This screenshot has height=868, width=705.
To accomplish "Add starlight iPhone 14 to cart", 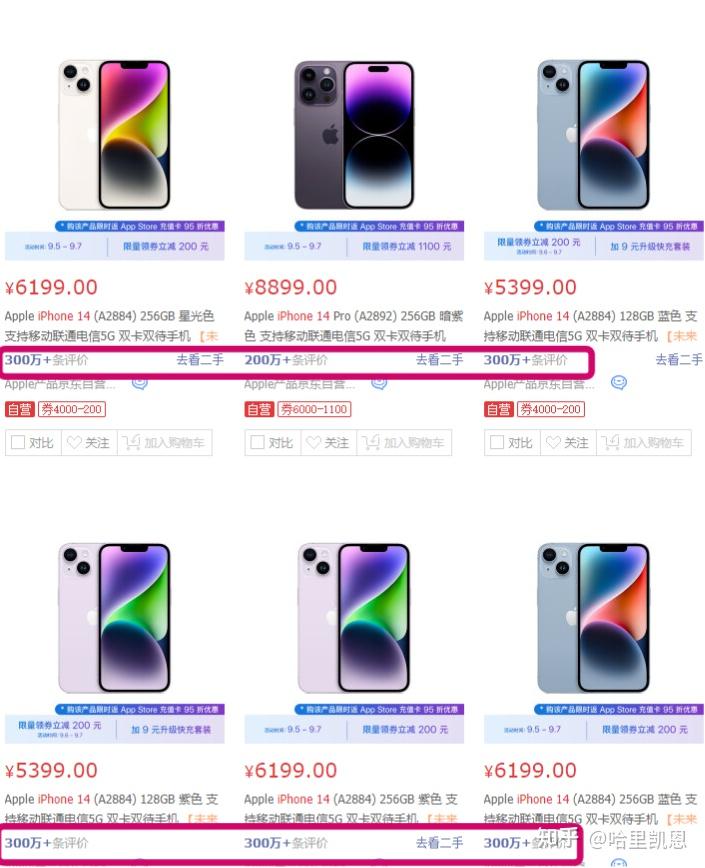I will [164, 443].
